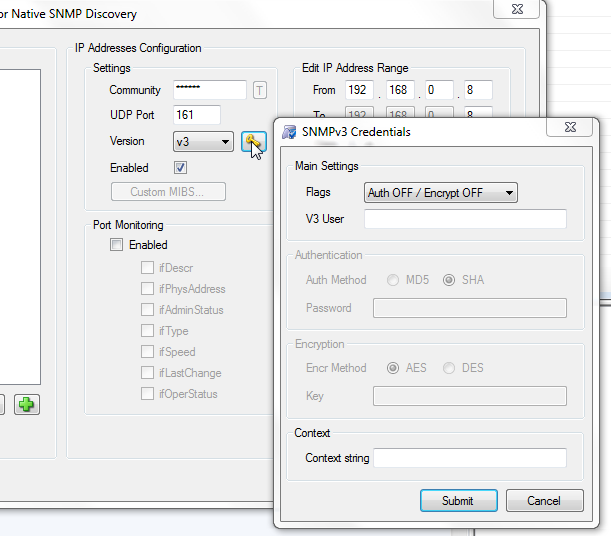The image size is (611, 536).
Task: Select the SHA auth method radio
Action: point(449,280)
